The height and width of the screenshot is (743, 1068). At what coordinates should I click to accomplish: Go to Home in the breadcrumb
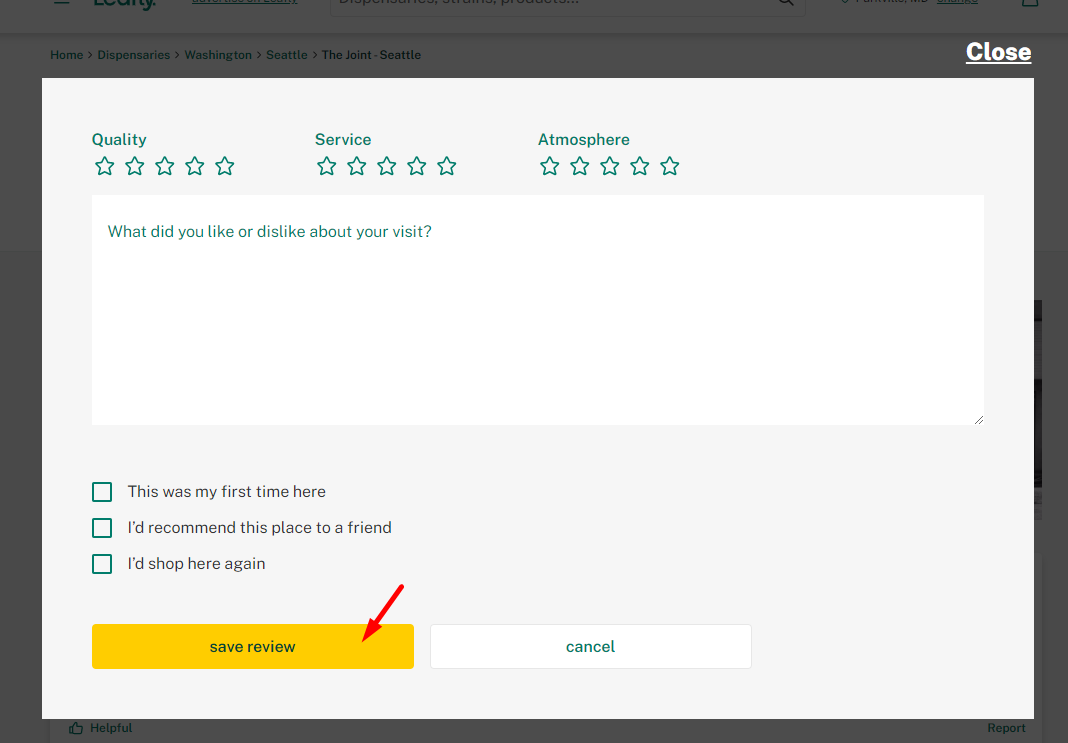click(x=67, y=54)
